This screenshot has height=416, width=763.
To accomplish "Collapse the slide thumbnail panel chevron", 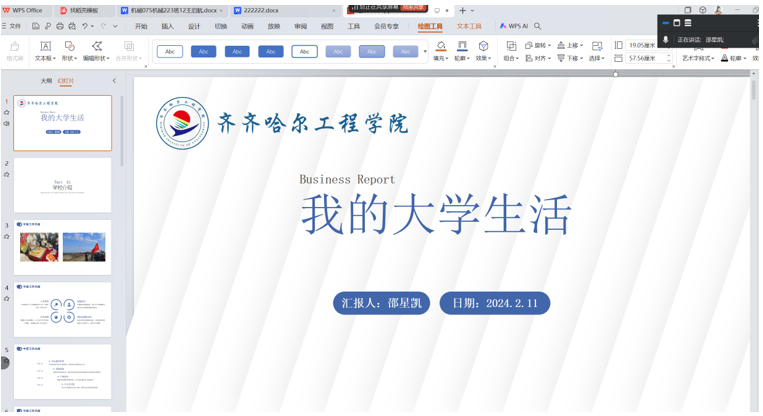I will (x=114, y=81).
